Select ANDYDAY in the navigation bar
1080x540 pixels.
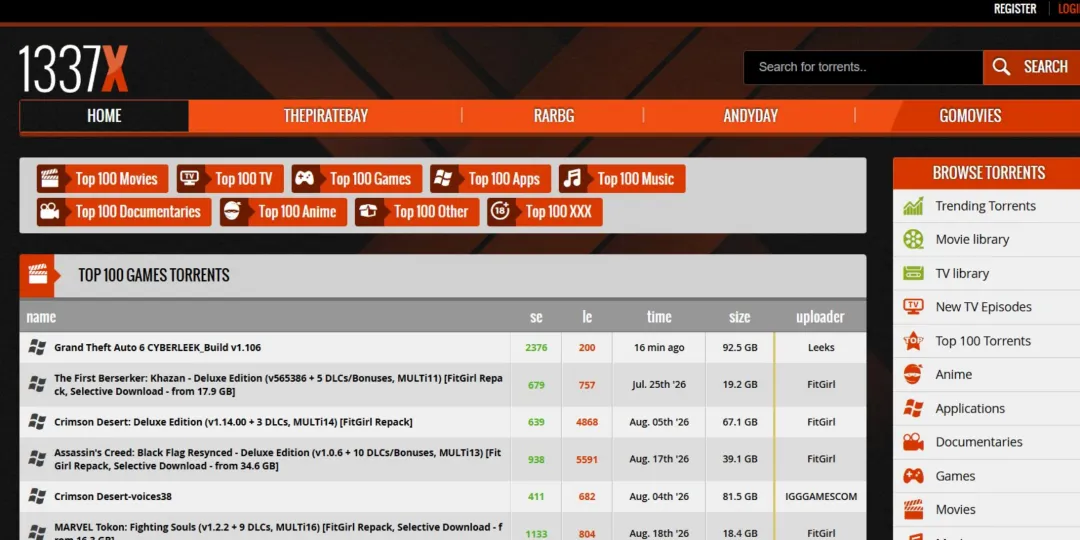750,116
